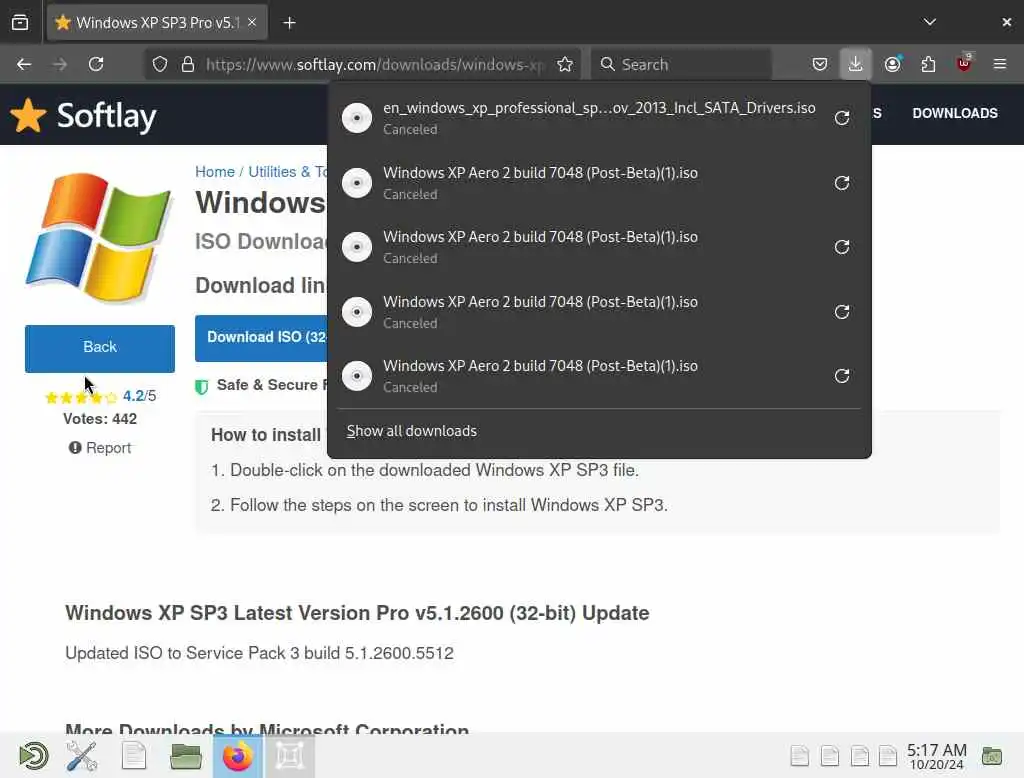The height and width of the screenshot is (778, 1024).
Task: Open Firefox View in the tab bar
Action: click(x=20, y=23)
